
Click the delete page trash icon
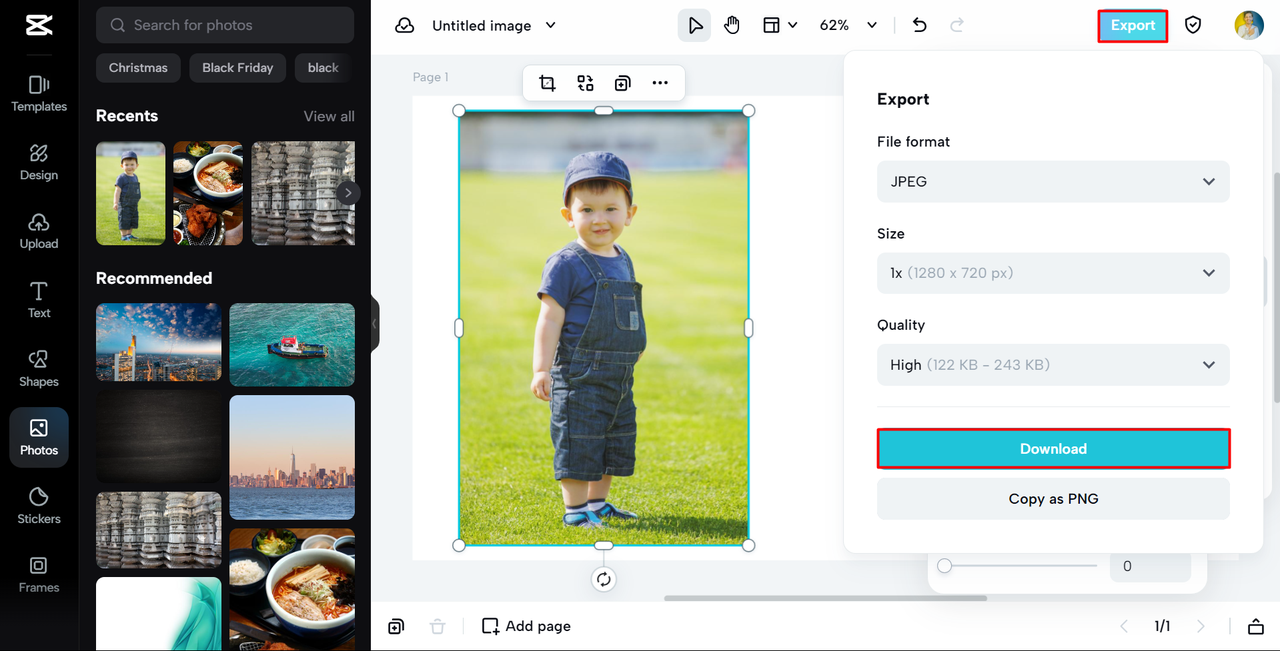437,626
